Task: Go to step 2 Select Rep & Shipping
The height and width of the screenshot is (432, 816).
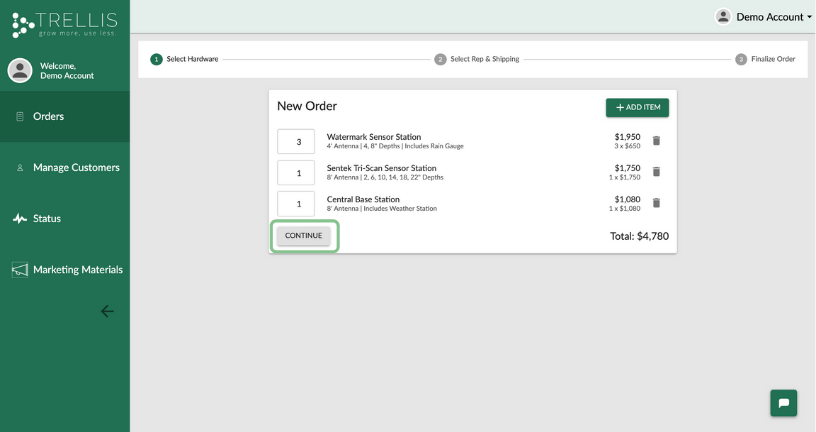Action: (477, 59)
